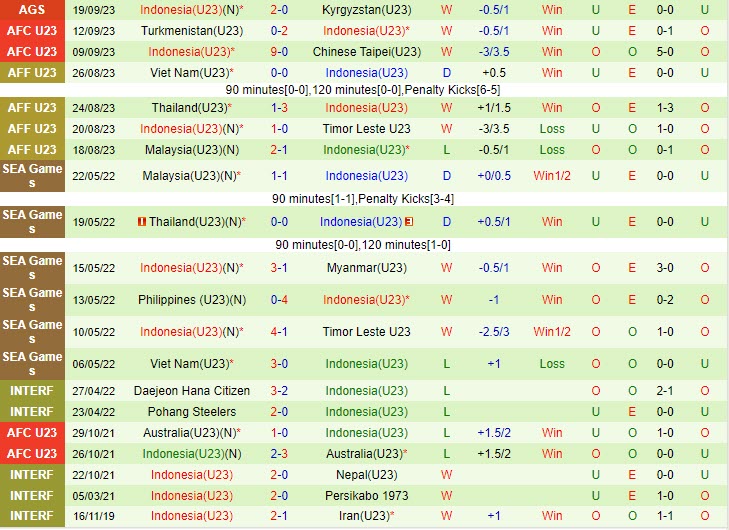Open the 0-4 score on 13/05/22
Image resolution: width=729 pixels, height=530 pixels.
279,300
